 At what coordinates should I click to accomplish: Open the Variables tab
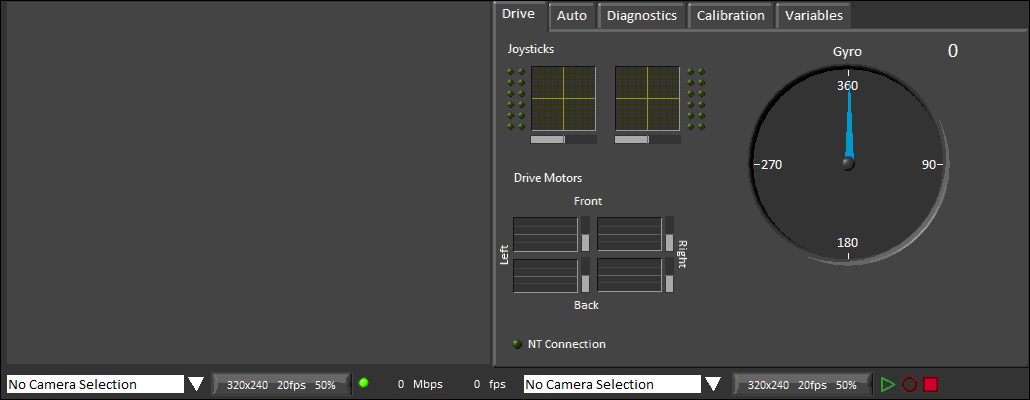tap(814, 16)
